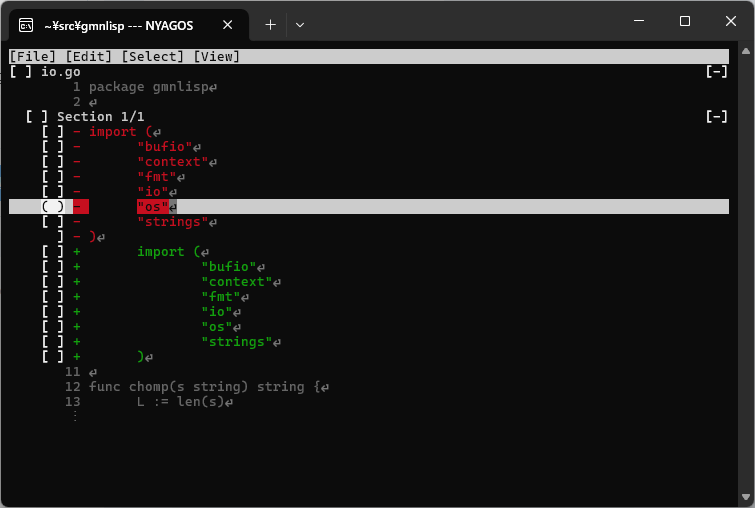Click the truncated-lines ellipsis below line 13

75,416
